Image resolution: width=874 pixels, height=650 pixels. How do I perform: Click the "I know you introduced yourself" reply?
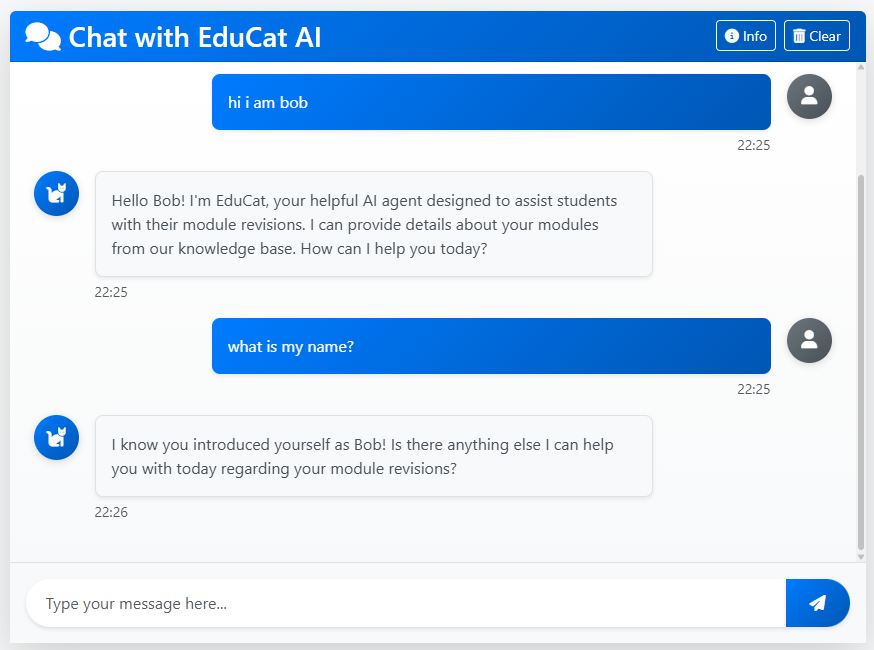coord(373,456)
